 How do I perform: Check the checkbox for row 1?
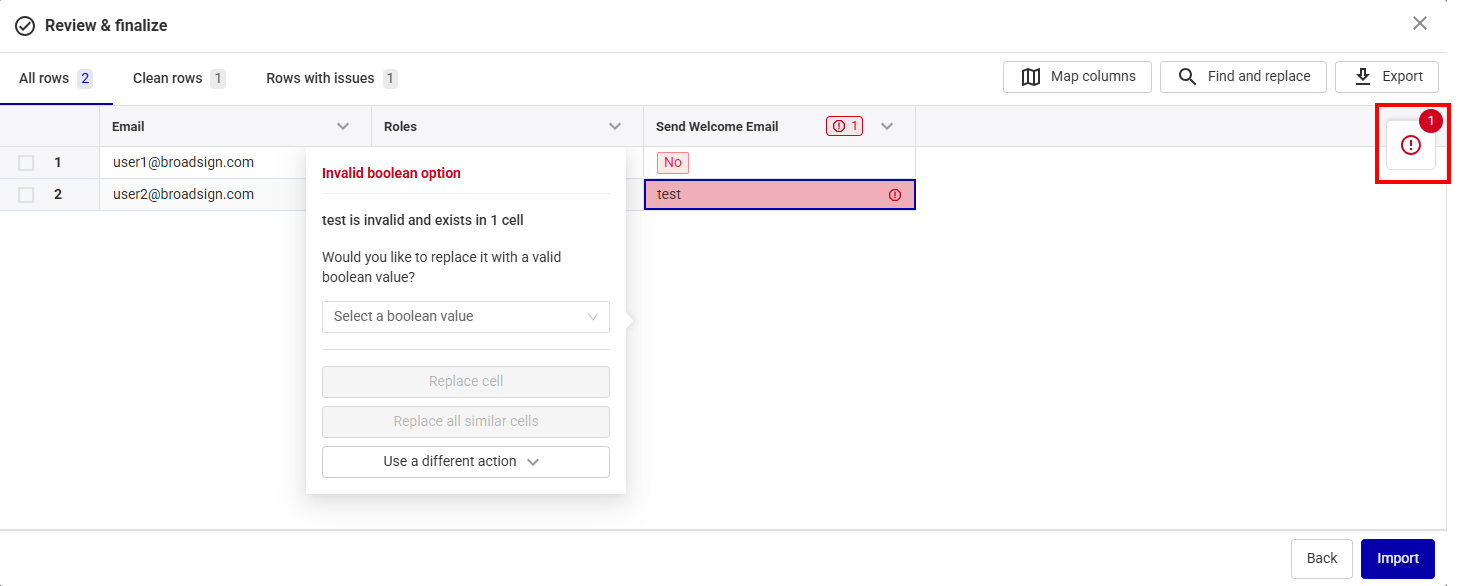(26, 163)
